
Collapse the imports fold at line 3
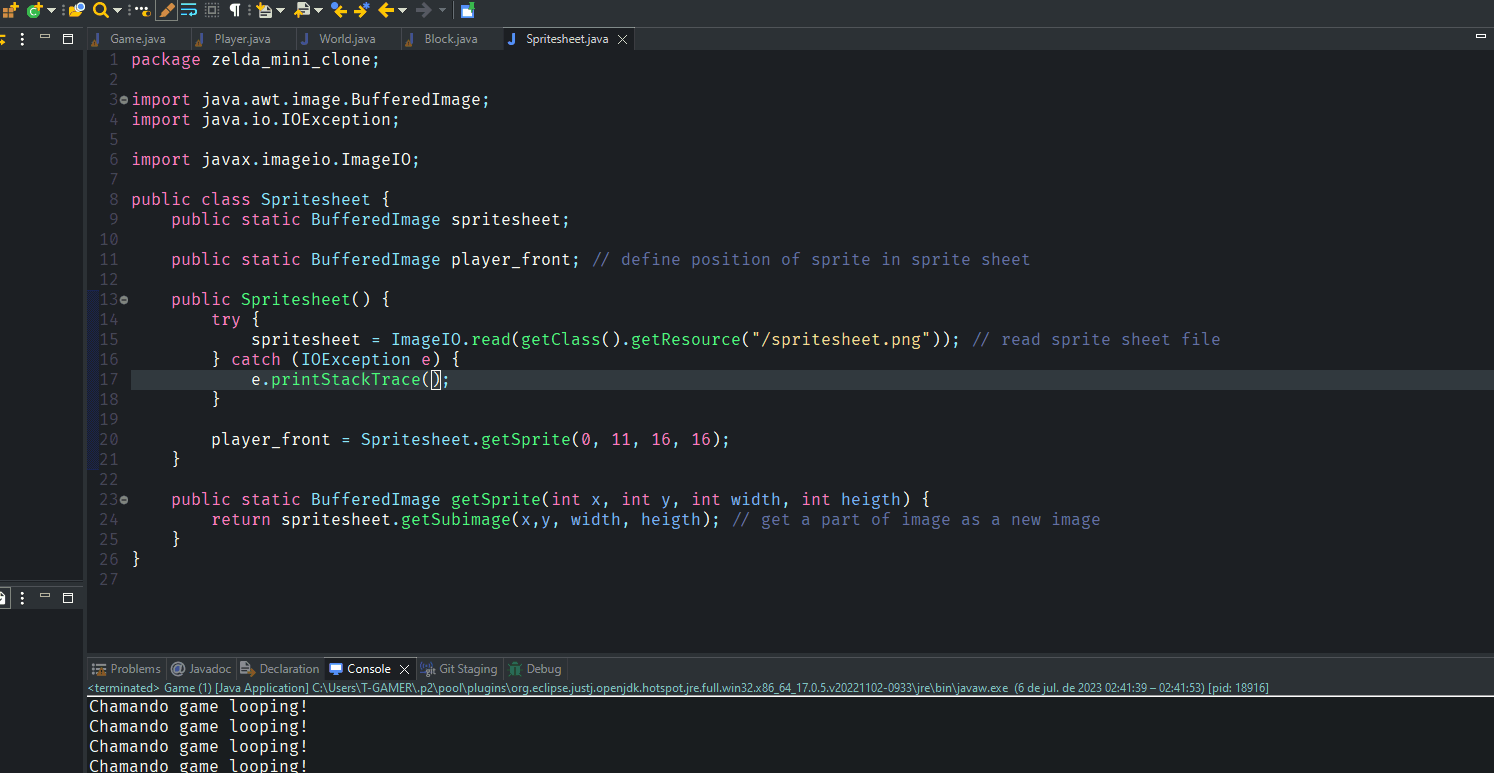(124, 100)
